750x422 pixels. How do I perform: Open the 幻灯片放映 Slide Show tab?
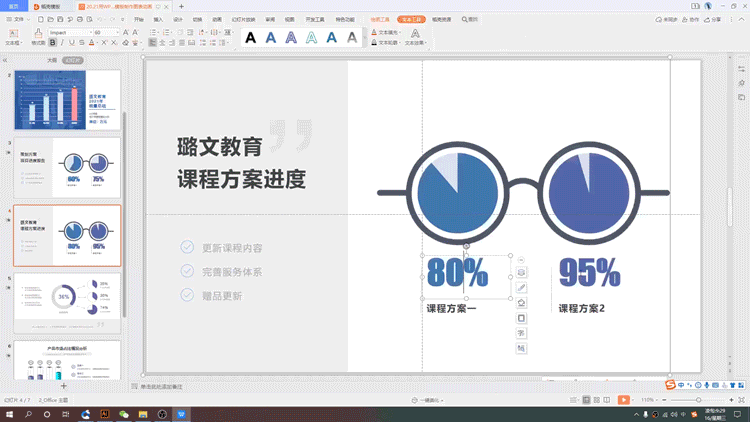[x=243, y=20]
